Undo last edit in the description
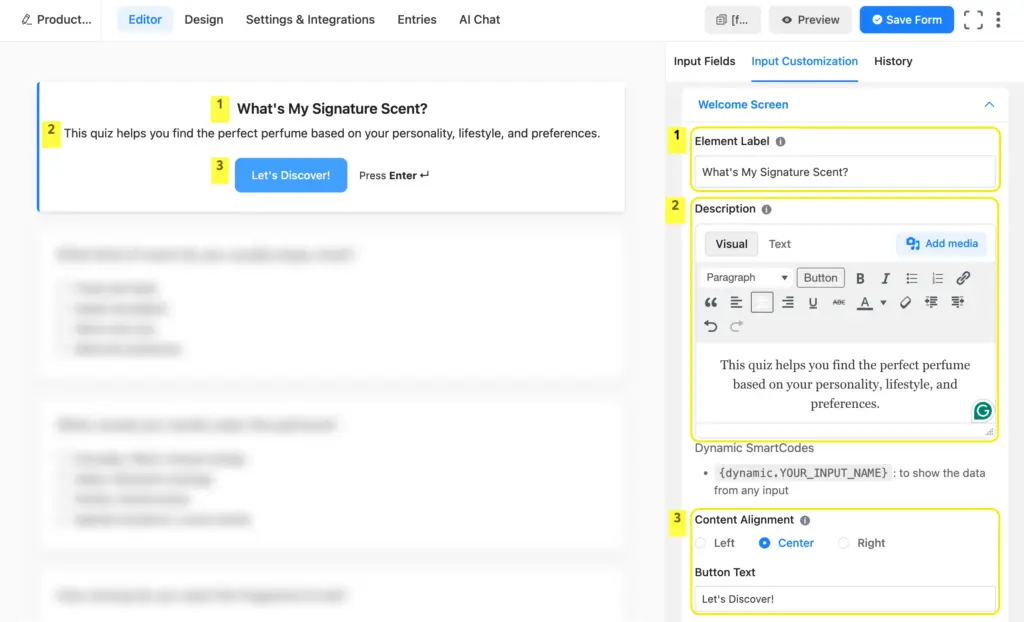This screenshot has width=1024, height=622. [711, 326]
